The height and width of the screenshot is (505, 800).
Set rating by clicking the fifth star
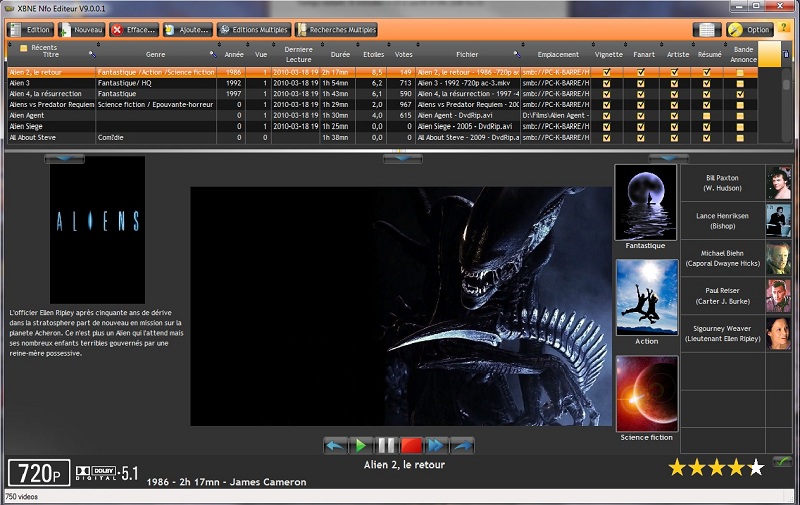(756, 467)
